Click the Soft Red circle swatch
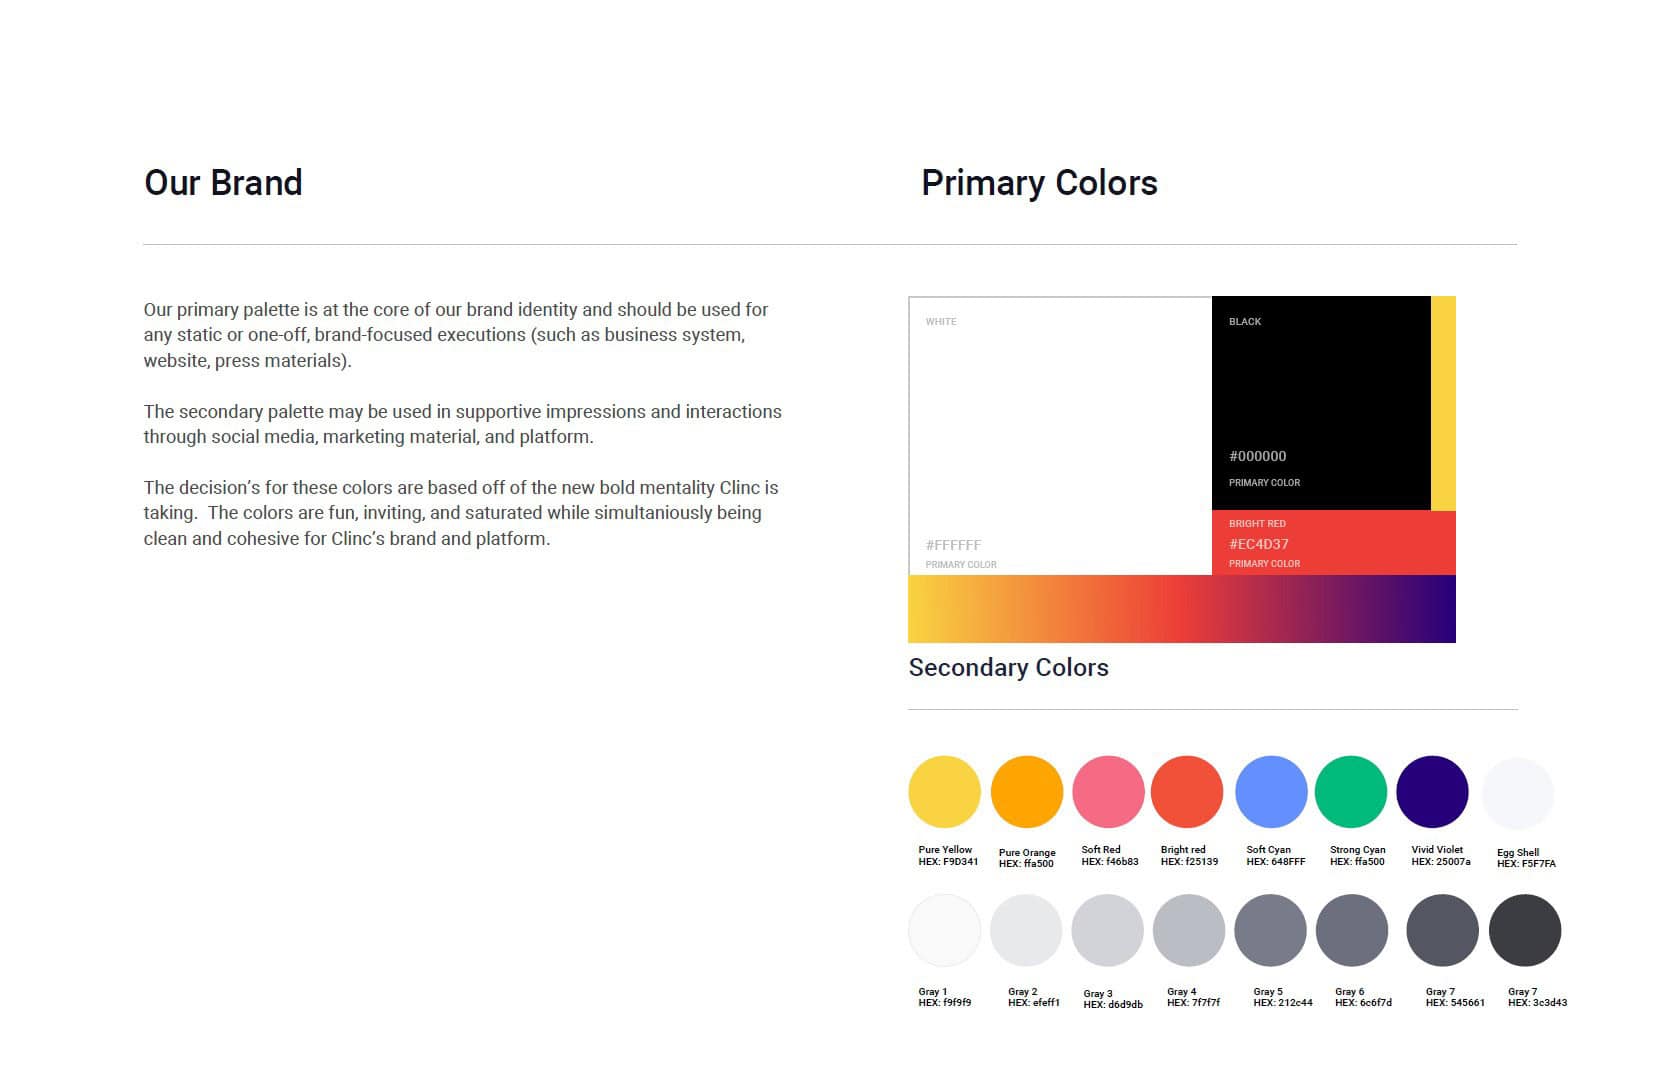This screenshot has width=1661, height=1075. (1108, 792)
